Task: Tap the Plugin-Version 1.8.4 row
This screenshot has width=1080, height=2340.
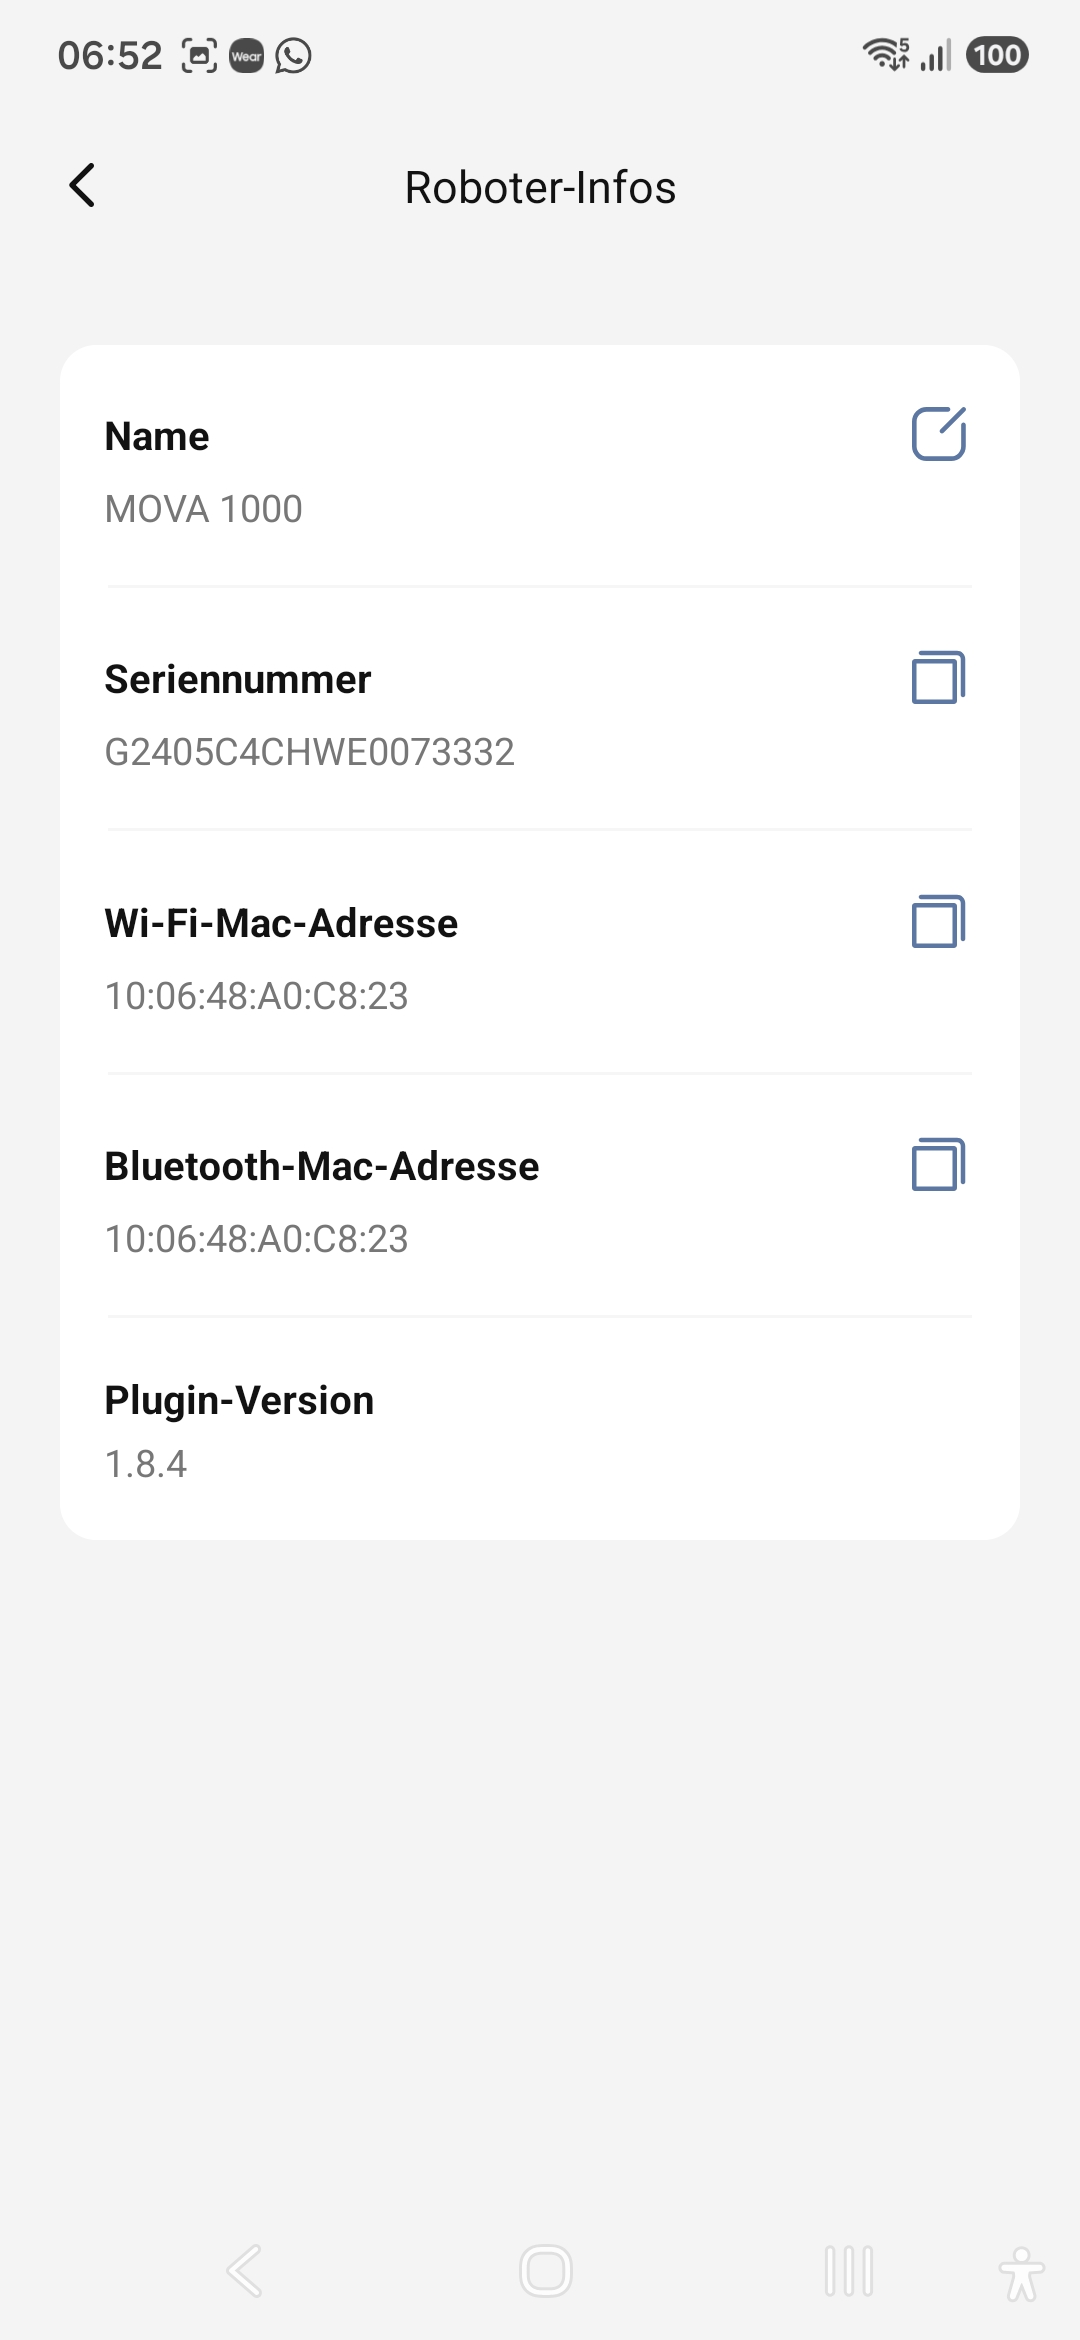Action: [x=540, y=1430]
